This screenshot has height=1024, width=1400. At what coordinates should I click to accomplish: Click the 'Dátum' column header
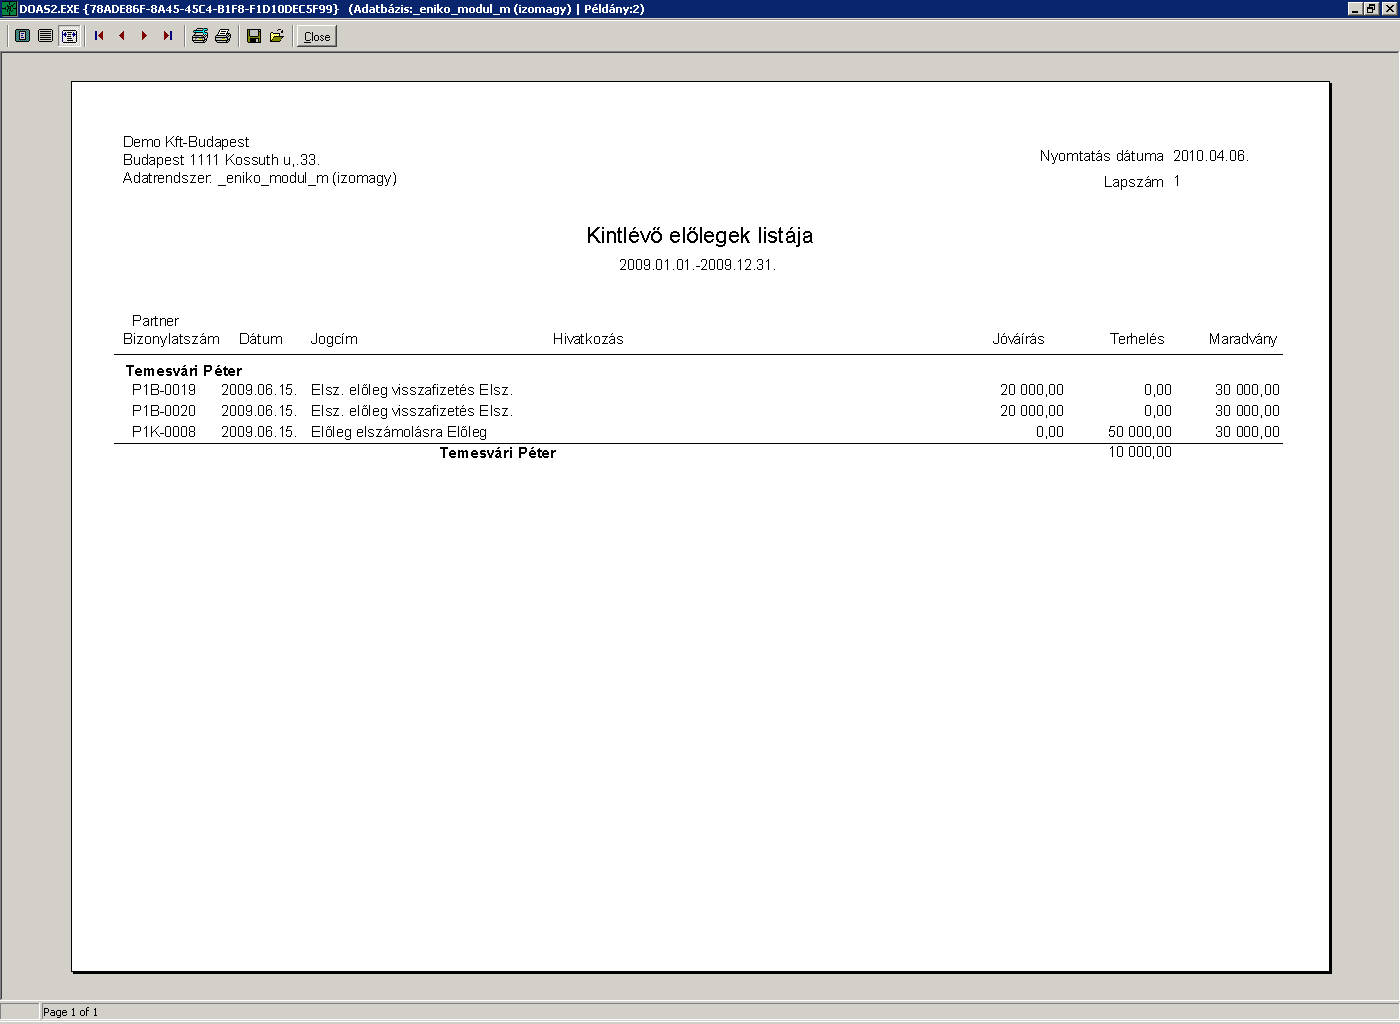coord(261,339)
